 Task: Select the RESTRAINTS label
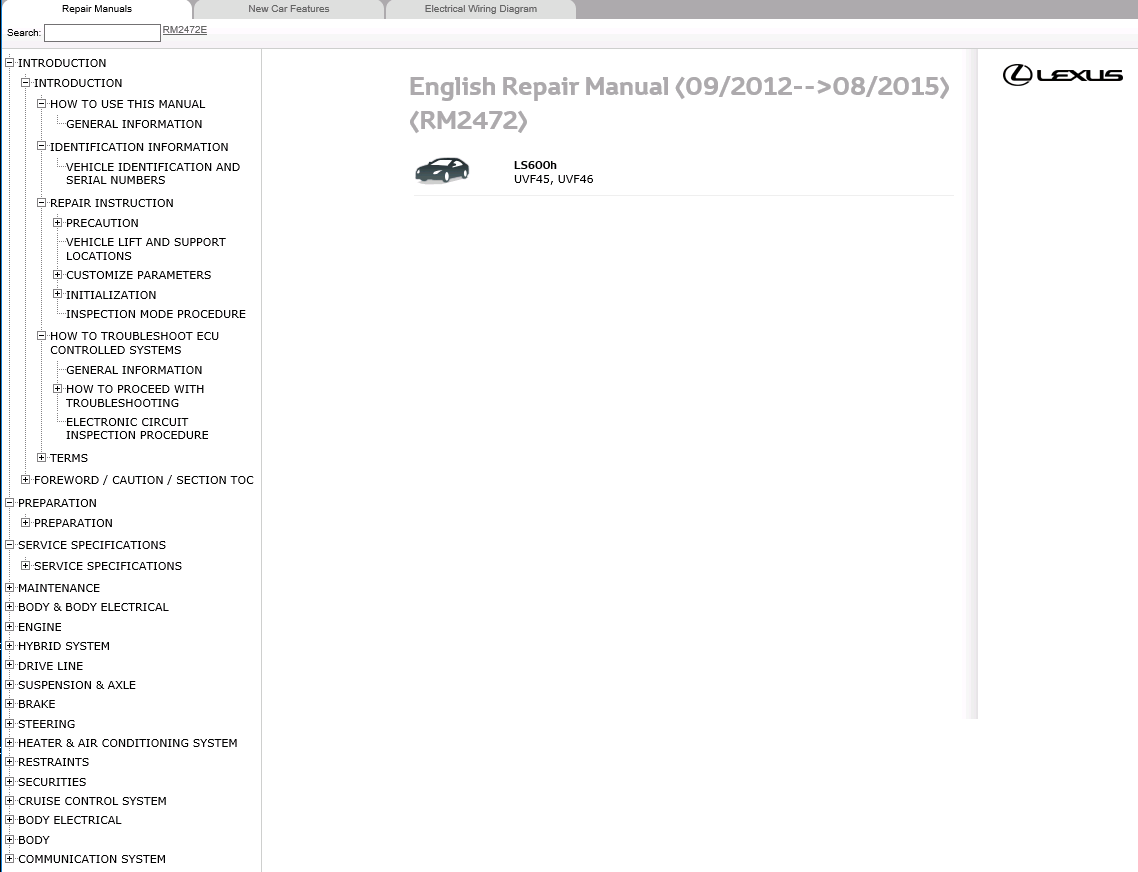[x=54, y=762]
